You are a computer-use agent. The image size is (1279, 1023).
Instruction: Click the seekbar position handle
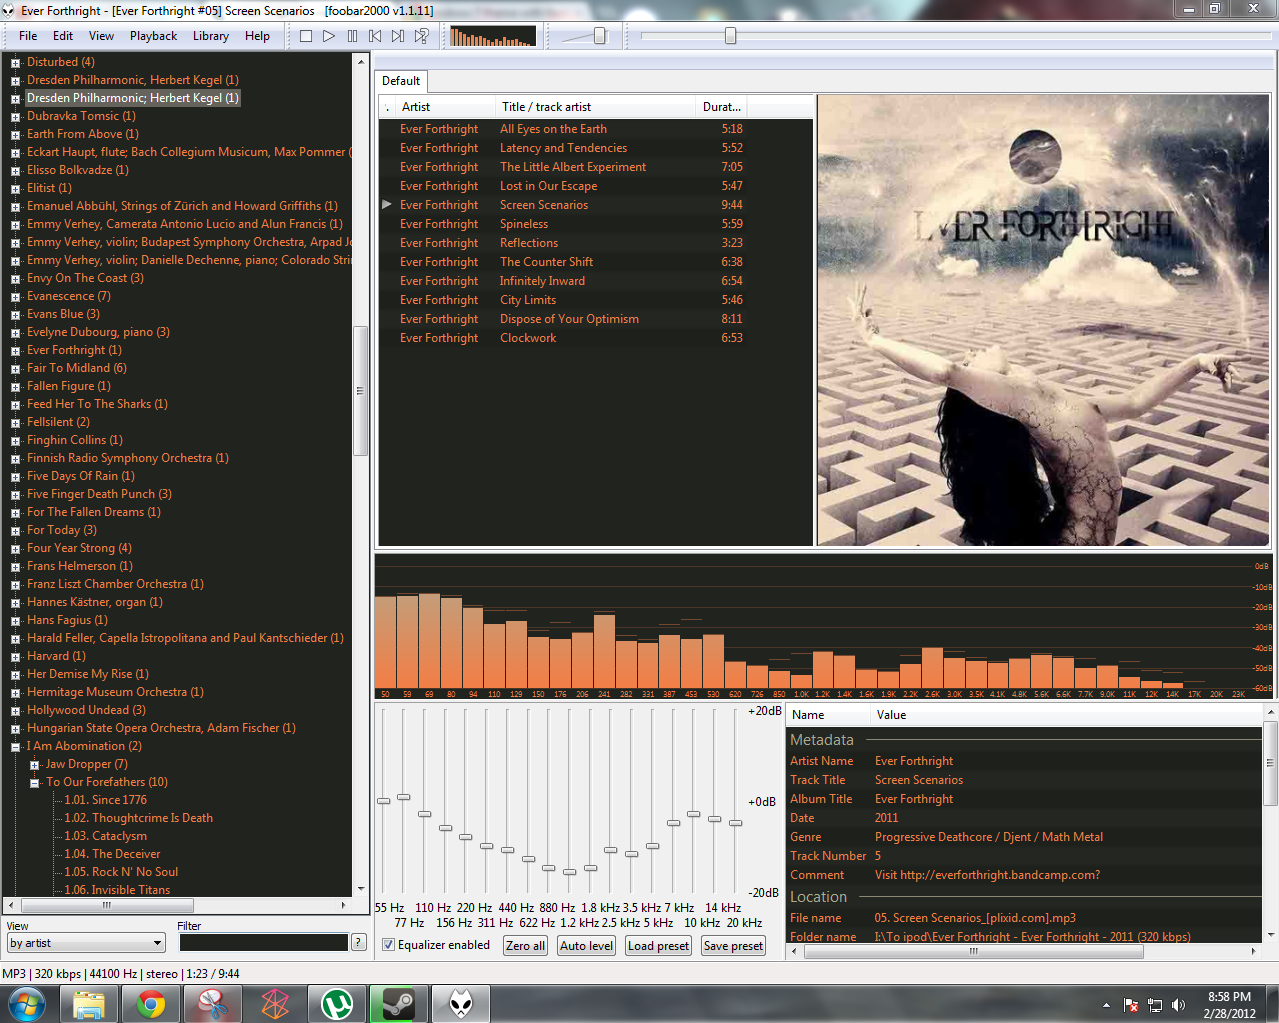pos(730,36)
